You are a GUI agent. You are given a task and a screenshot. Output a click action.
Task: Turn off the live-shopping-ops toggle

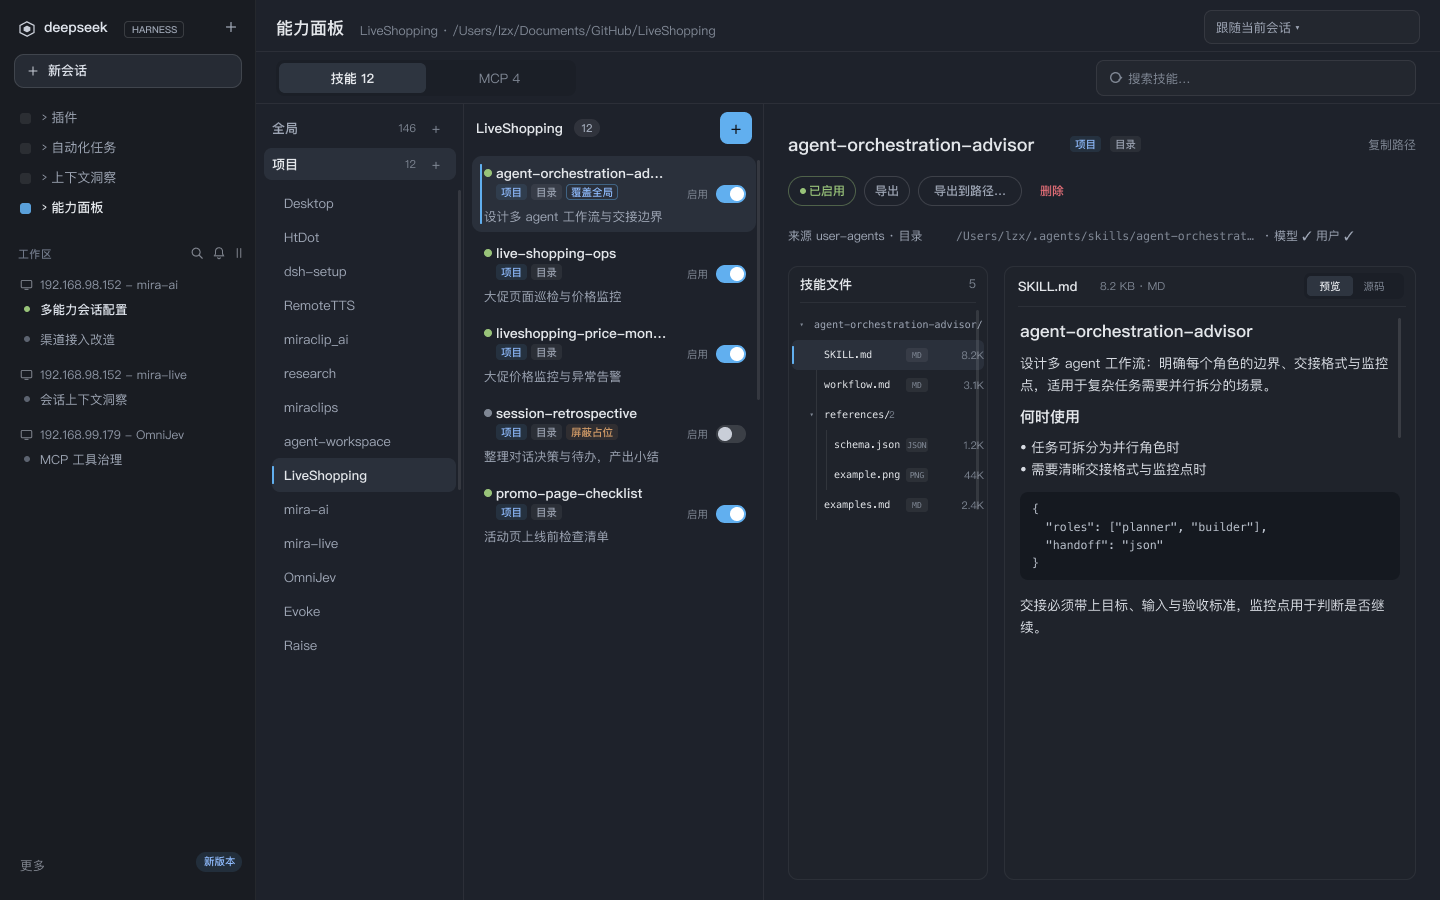pos(731,274)
